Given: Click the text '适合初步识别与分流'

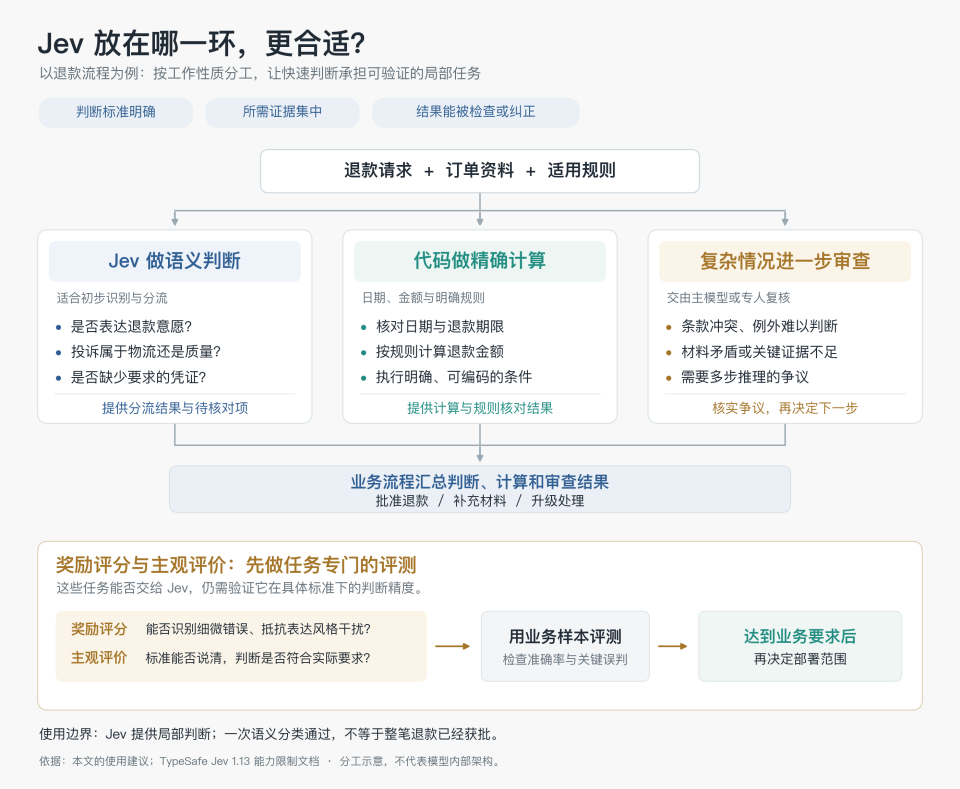Looking at the screenshot, I should pos(112,298).
